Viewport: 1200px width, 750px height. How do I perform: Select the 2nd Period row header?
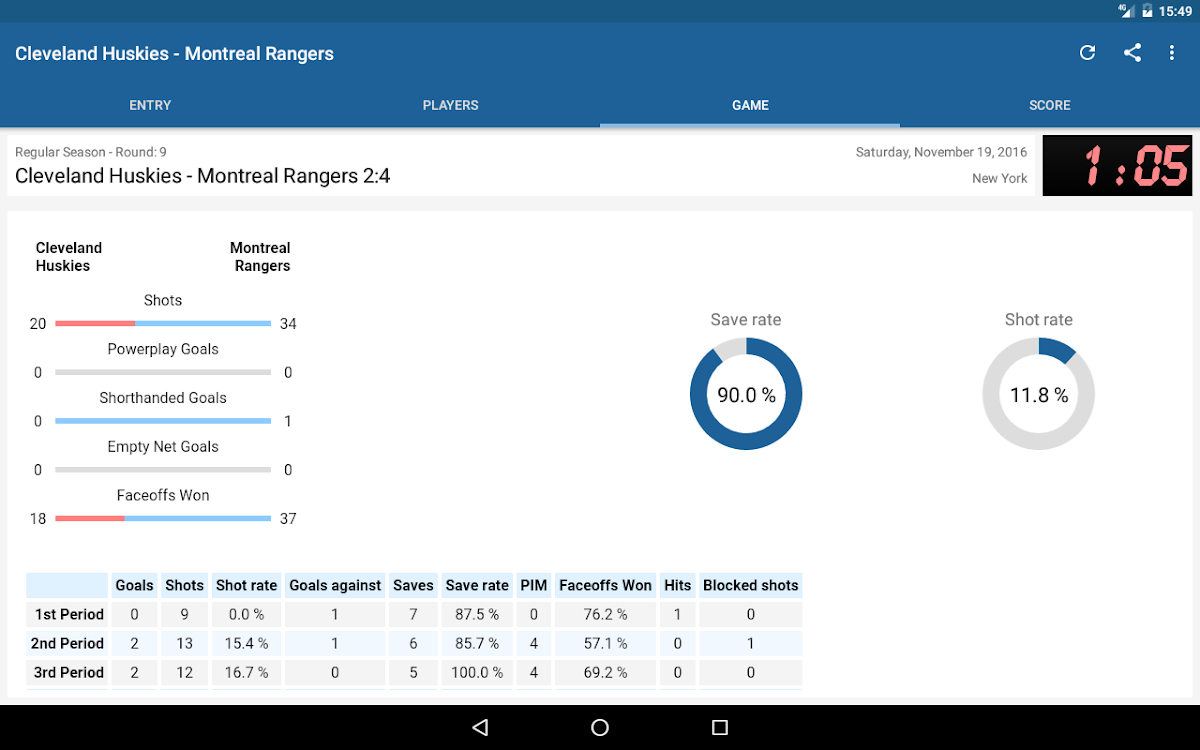(x=68, y=643)
